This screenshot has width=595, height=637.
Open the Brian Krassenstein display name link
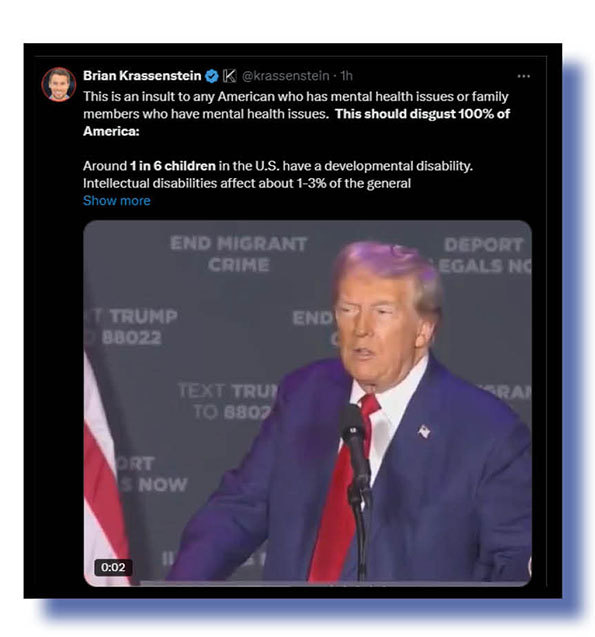(142, 76)
